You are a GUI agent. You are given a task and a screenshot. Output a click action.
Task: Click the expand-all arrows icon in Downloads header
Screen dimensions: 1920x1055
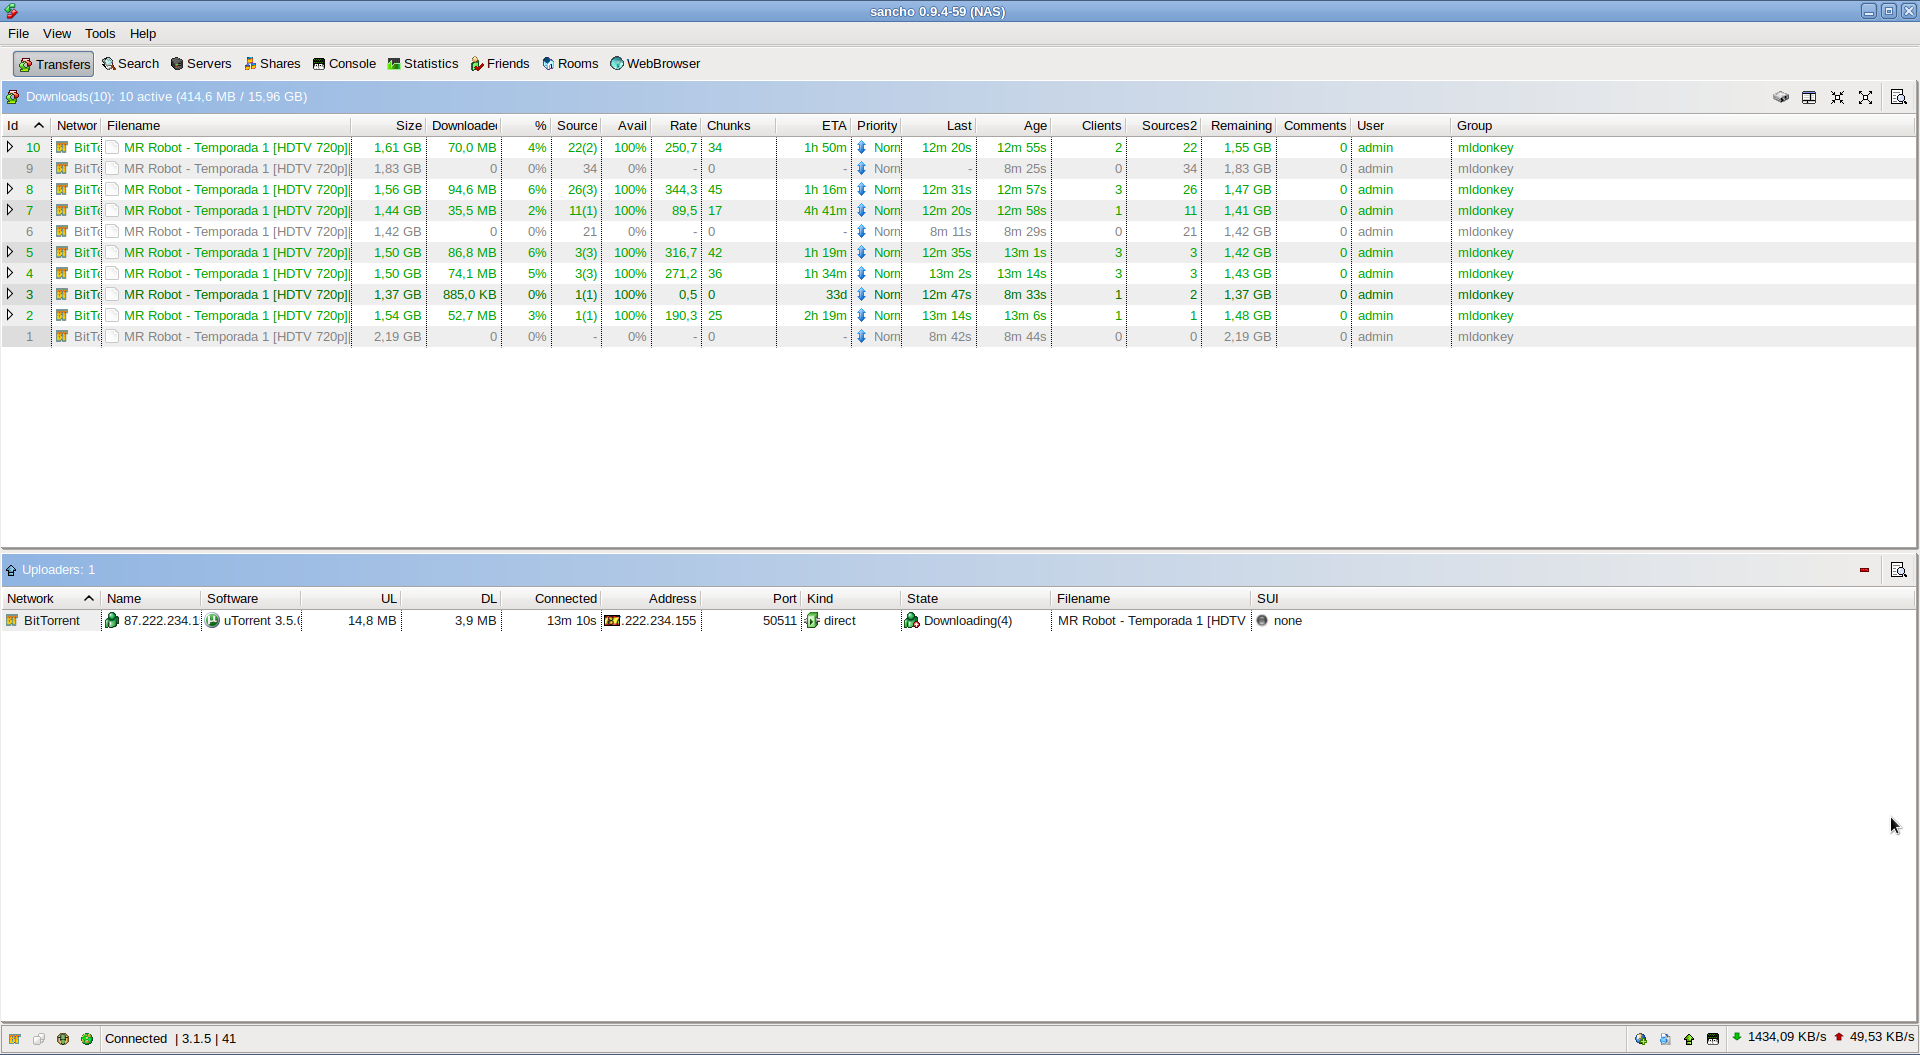pos(1865,97)
